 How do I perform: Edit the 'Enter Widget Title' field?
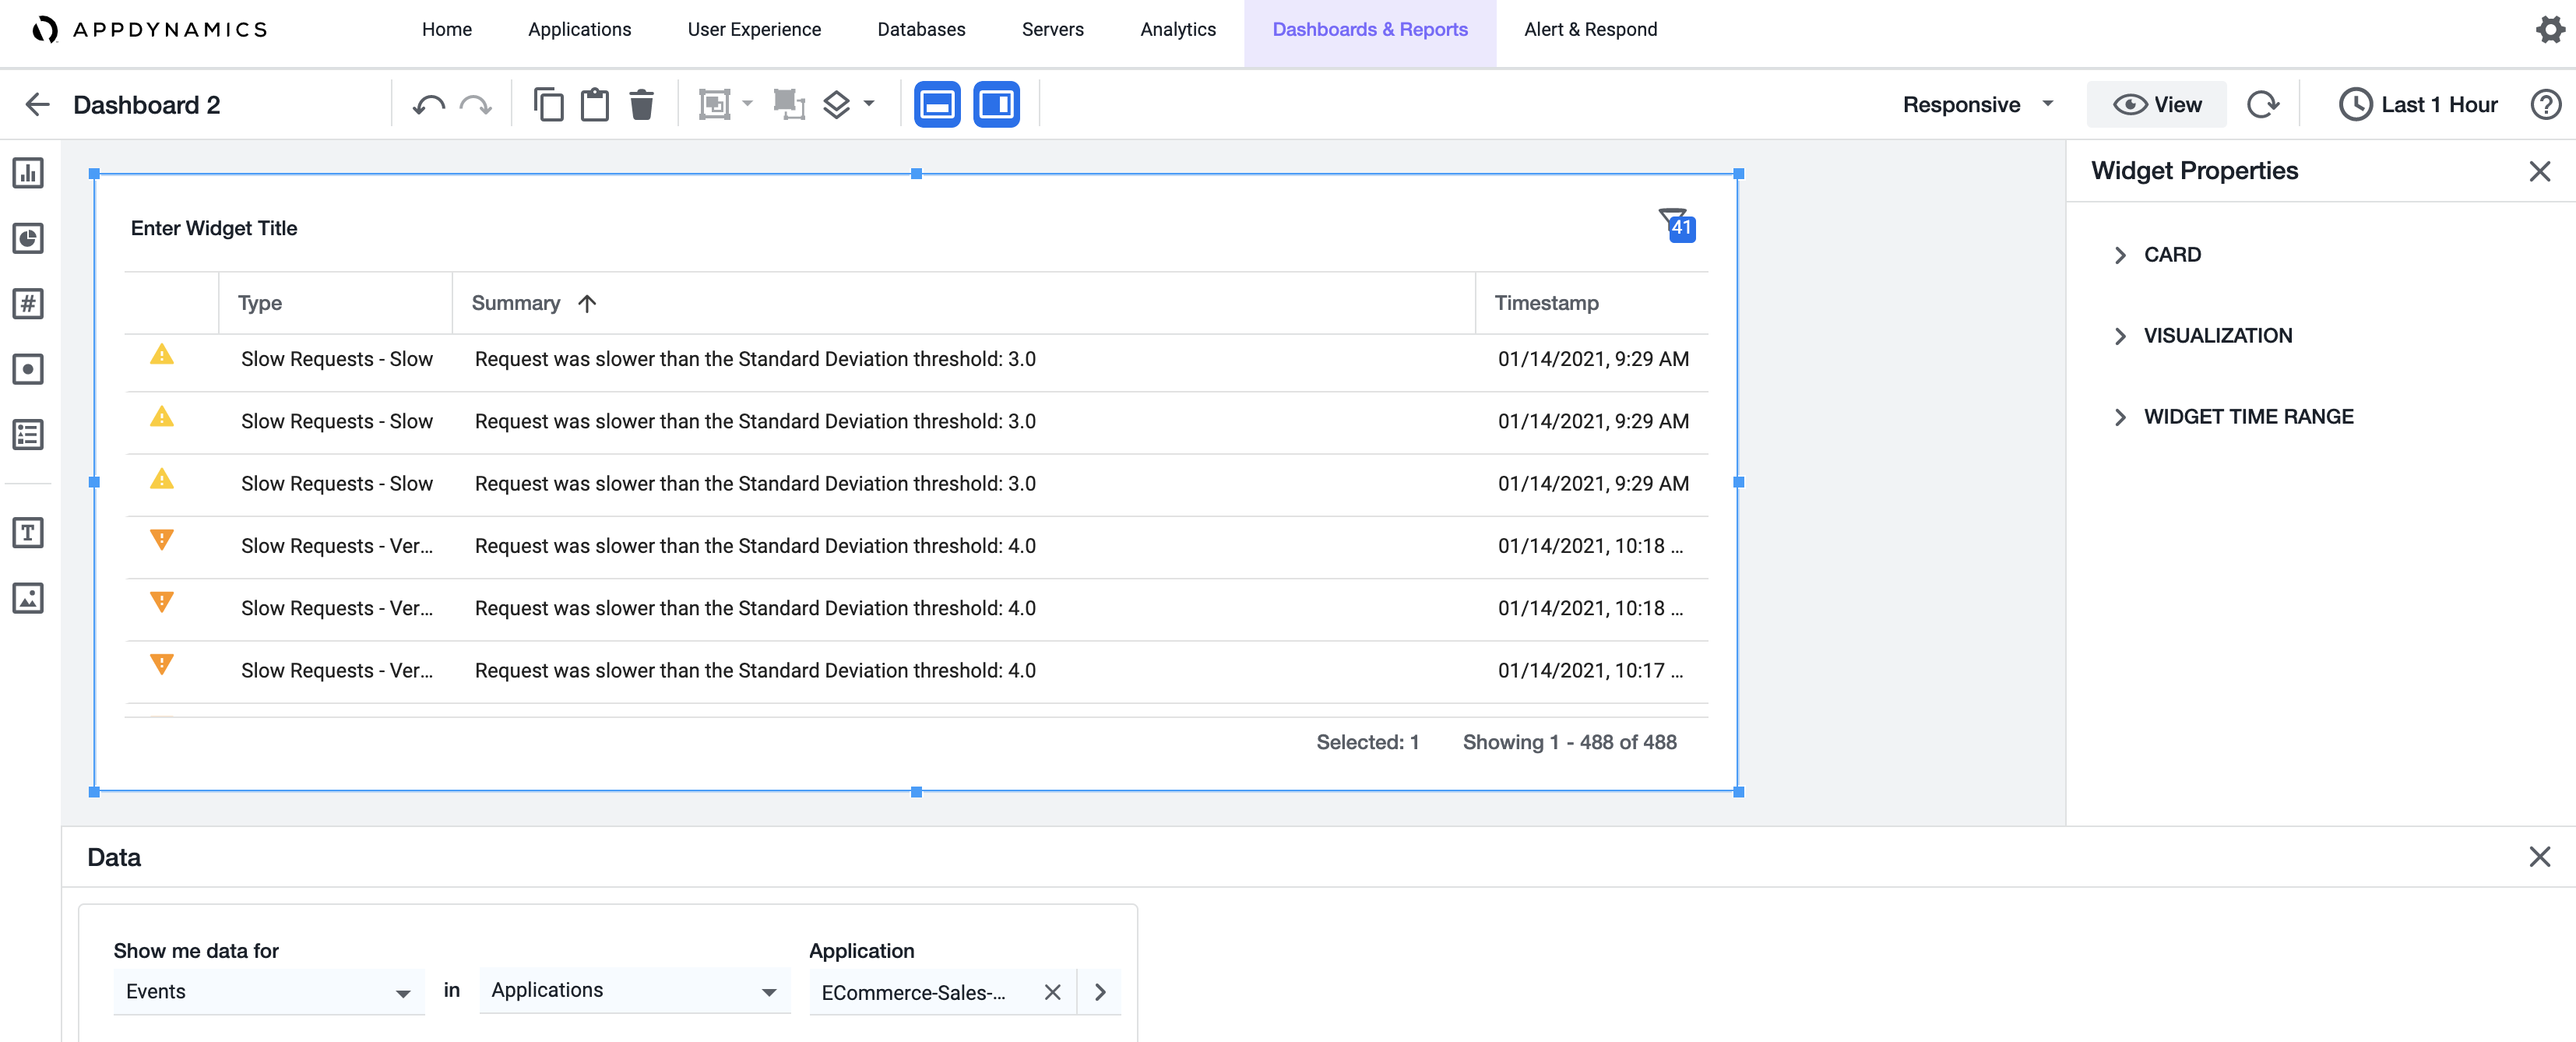click(214, 228)
